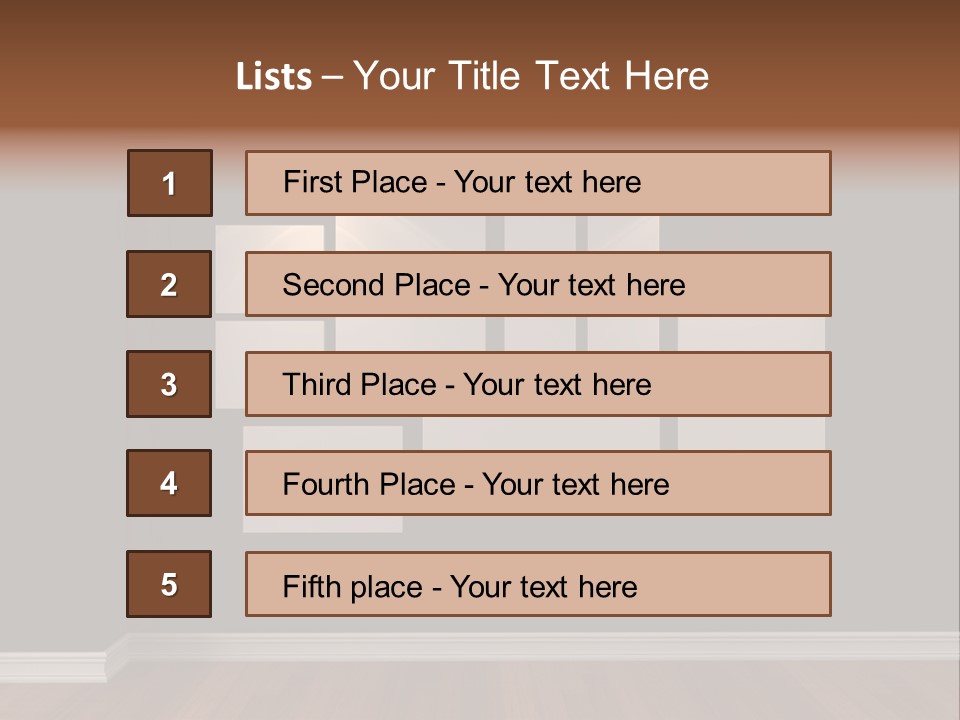Viewport: 960px width, 720px height.
Task: Click the words 'Fourth Place'
Action: point(369,484)
